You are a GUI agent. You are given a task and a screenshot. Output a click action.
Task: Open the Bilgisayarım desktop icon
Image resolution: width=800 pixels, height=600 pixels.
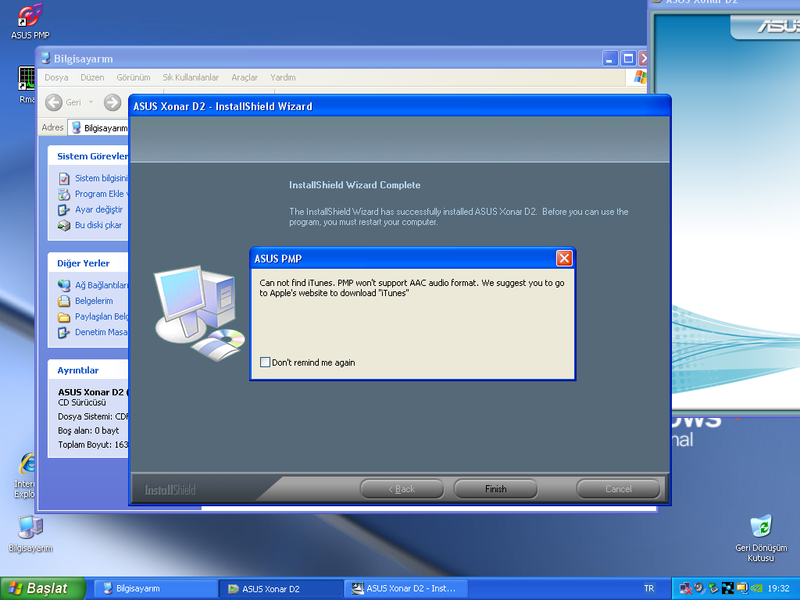(x=30, y=534)
